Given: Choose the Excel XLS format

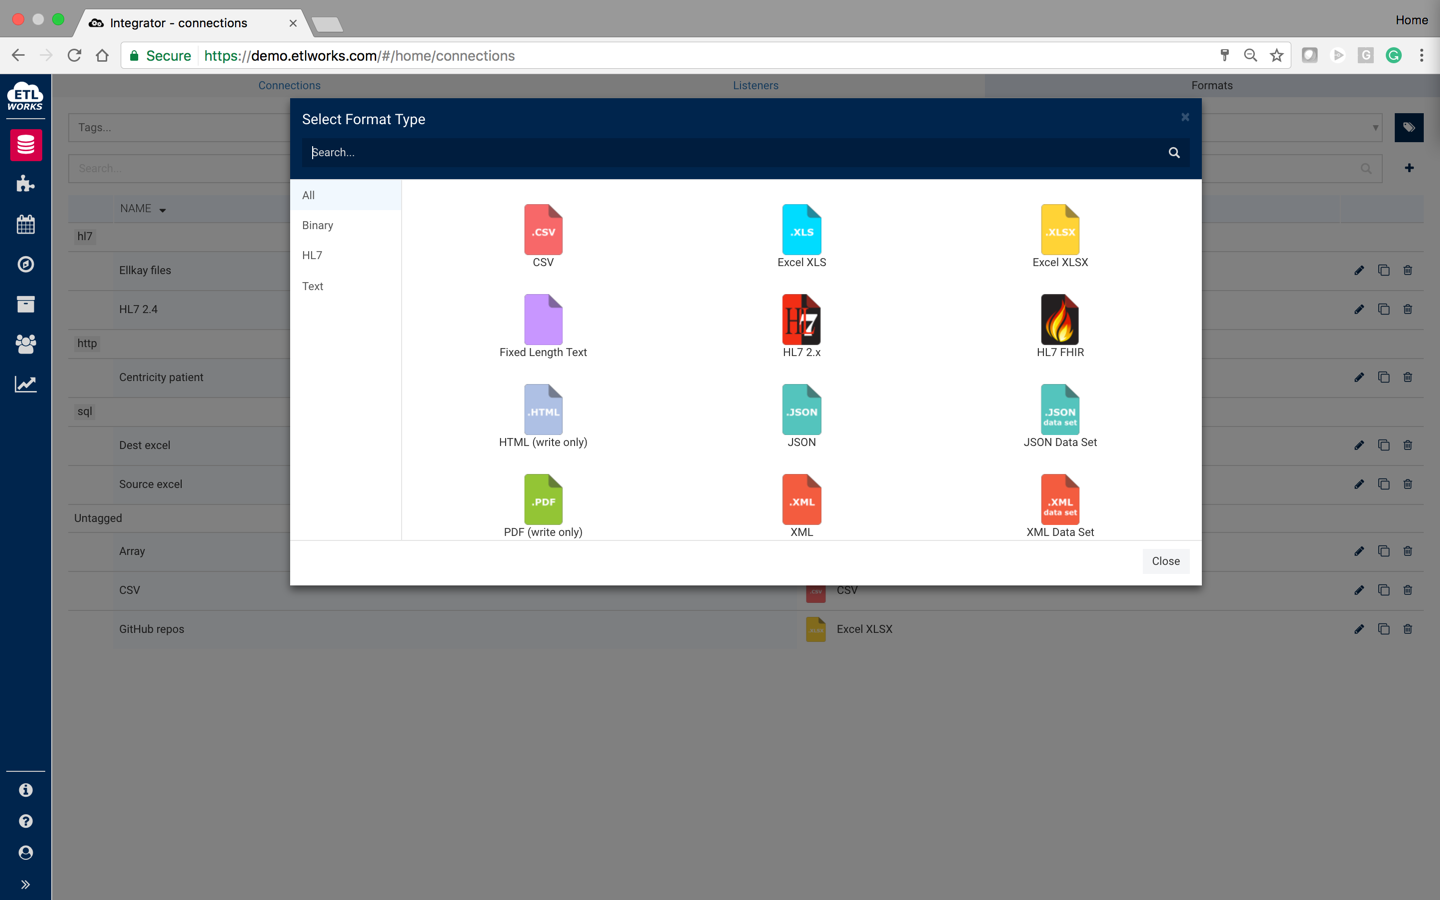Looking at the screenshot, I should [x=801, y=230].
